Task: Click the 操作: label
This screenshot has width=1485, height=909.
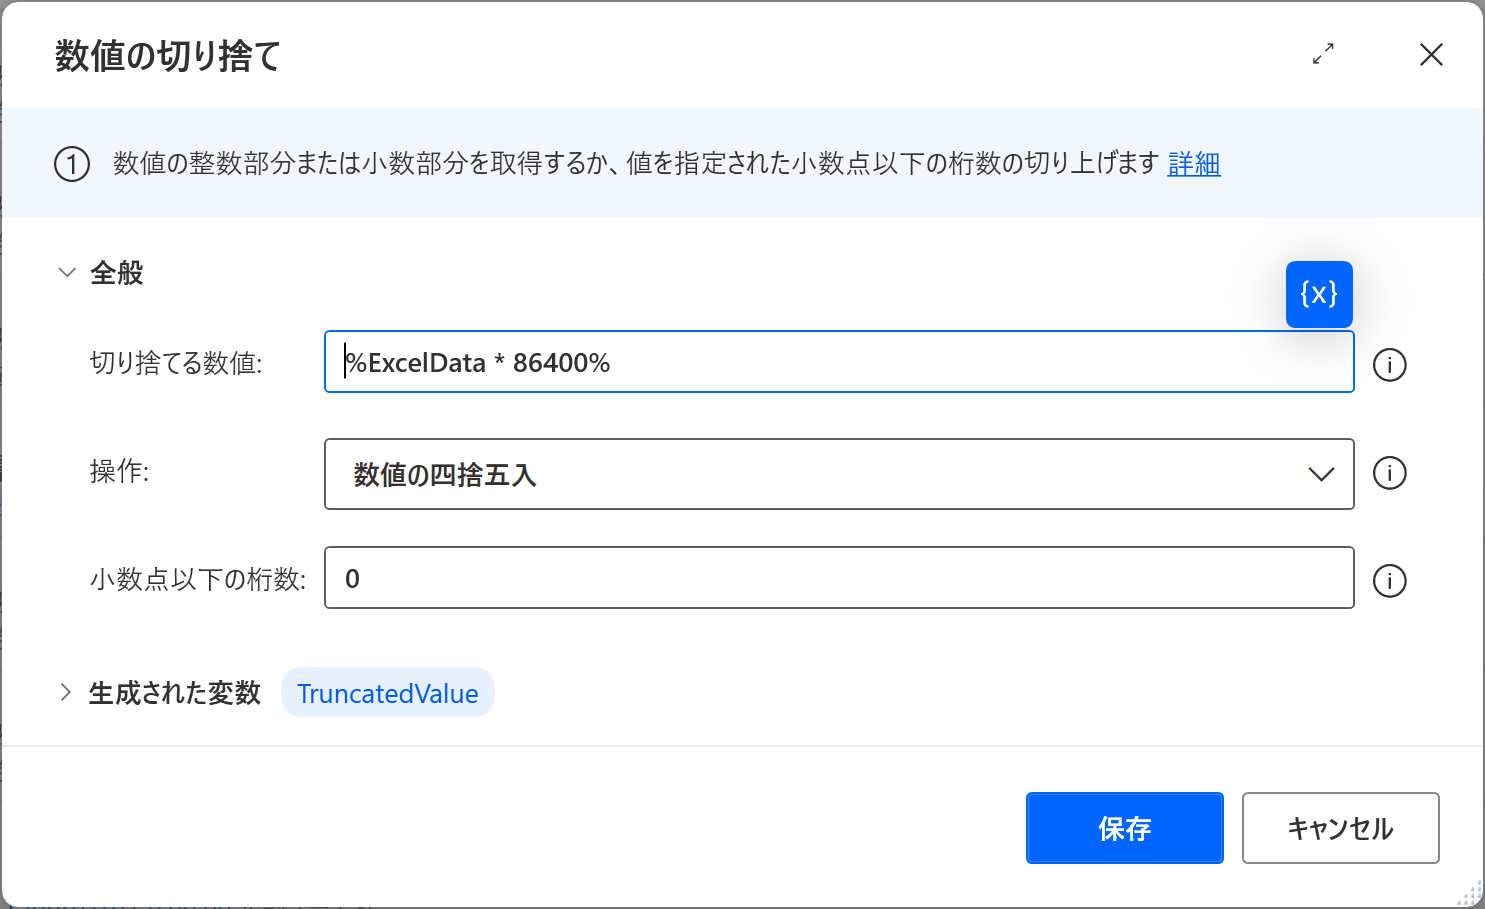Action: tap(120, 471)
